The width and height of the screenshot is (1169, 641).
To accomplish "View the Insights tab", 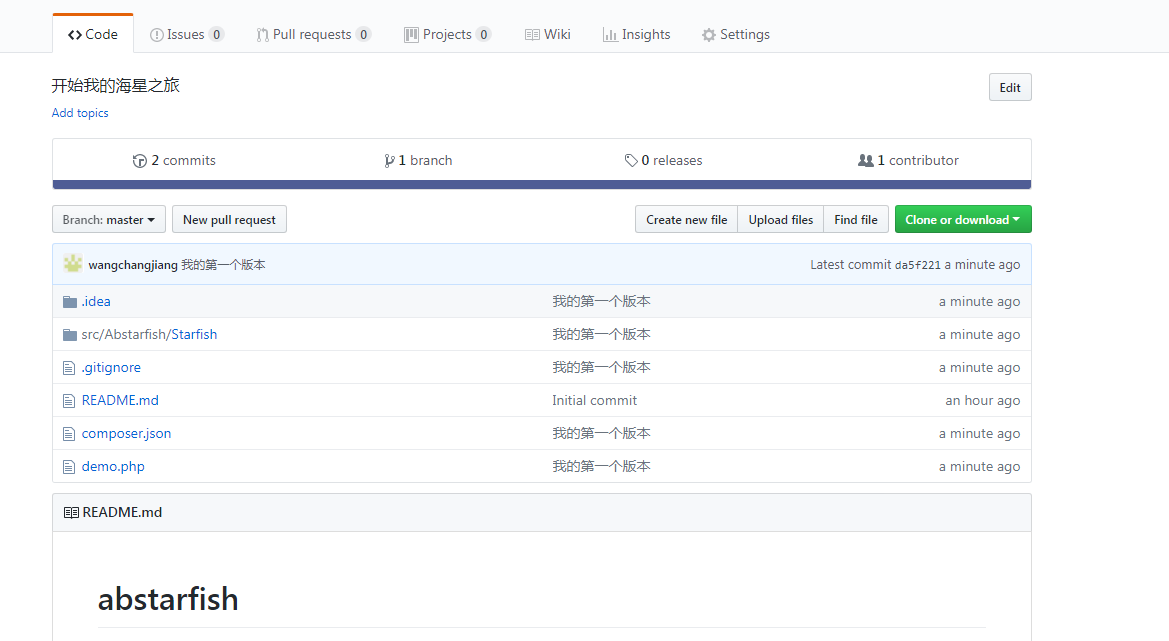I will point(637,34).
